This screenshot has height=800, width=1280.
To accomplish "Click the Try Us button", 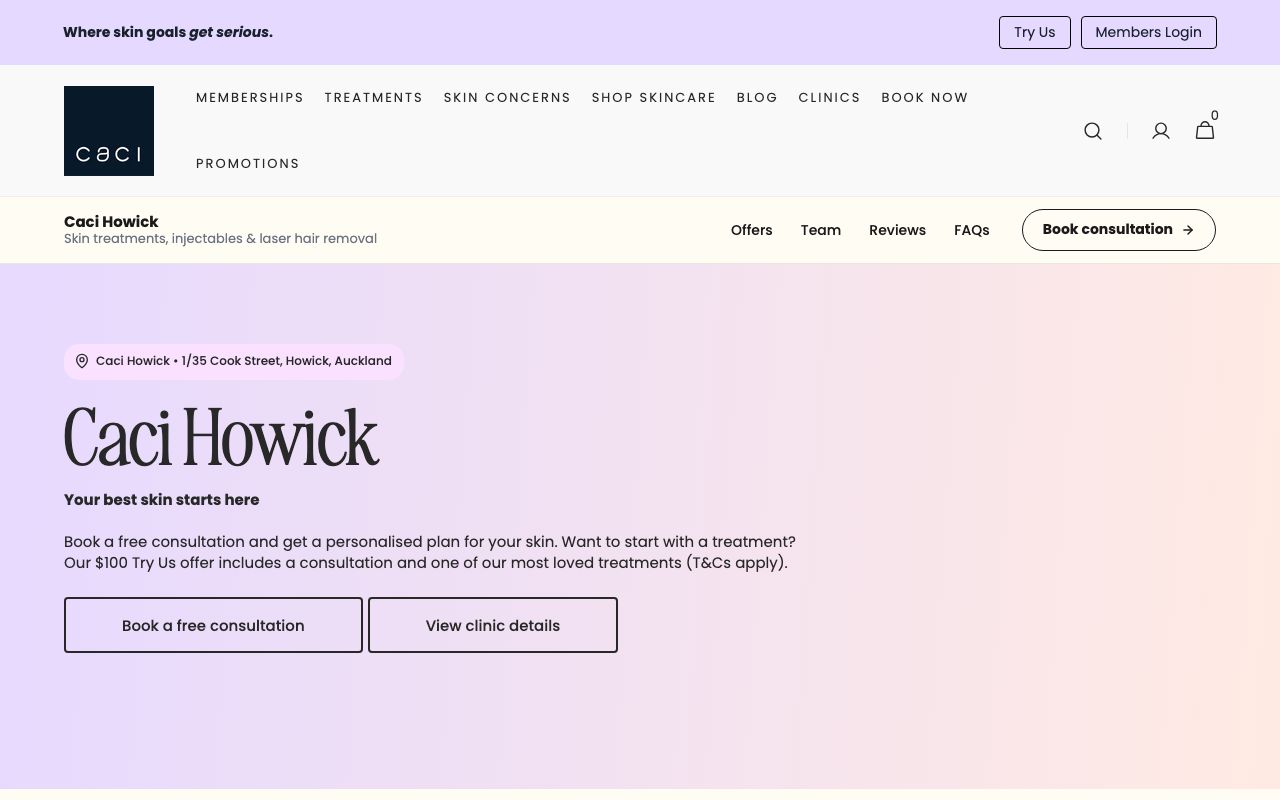I will tap(1035, 32).
